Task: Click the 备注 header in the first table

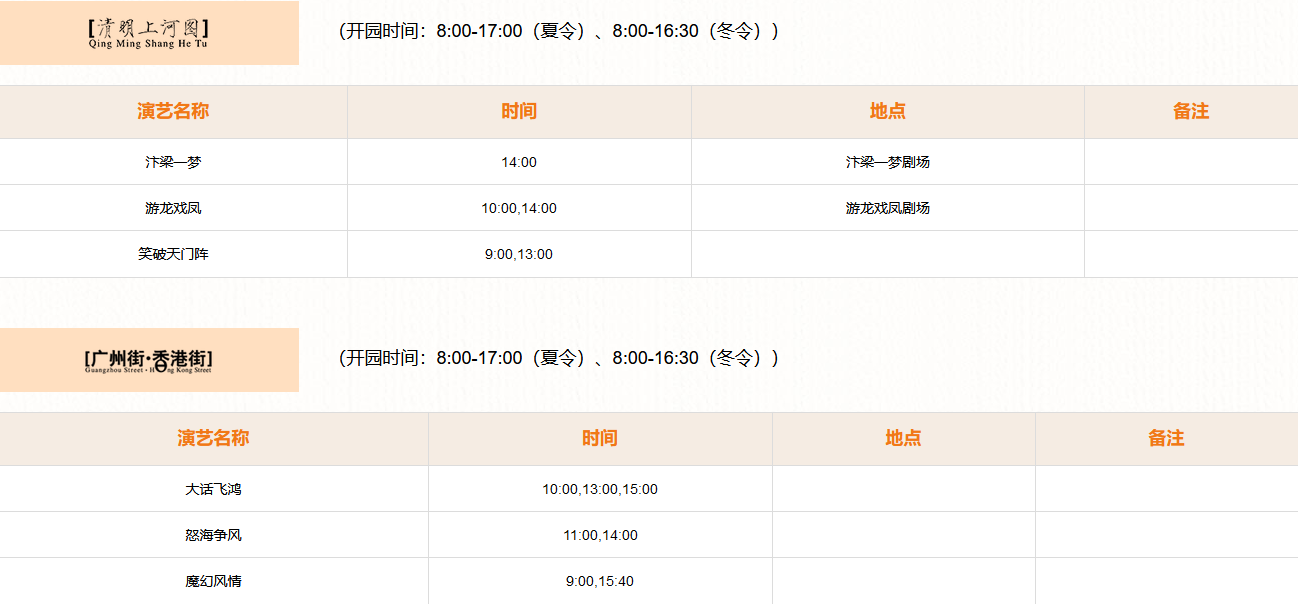Action: click(x=1190, y=111)
